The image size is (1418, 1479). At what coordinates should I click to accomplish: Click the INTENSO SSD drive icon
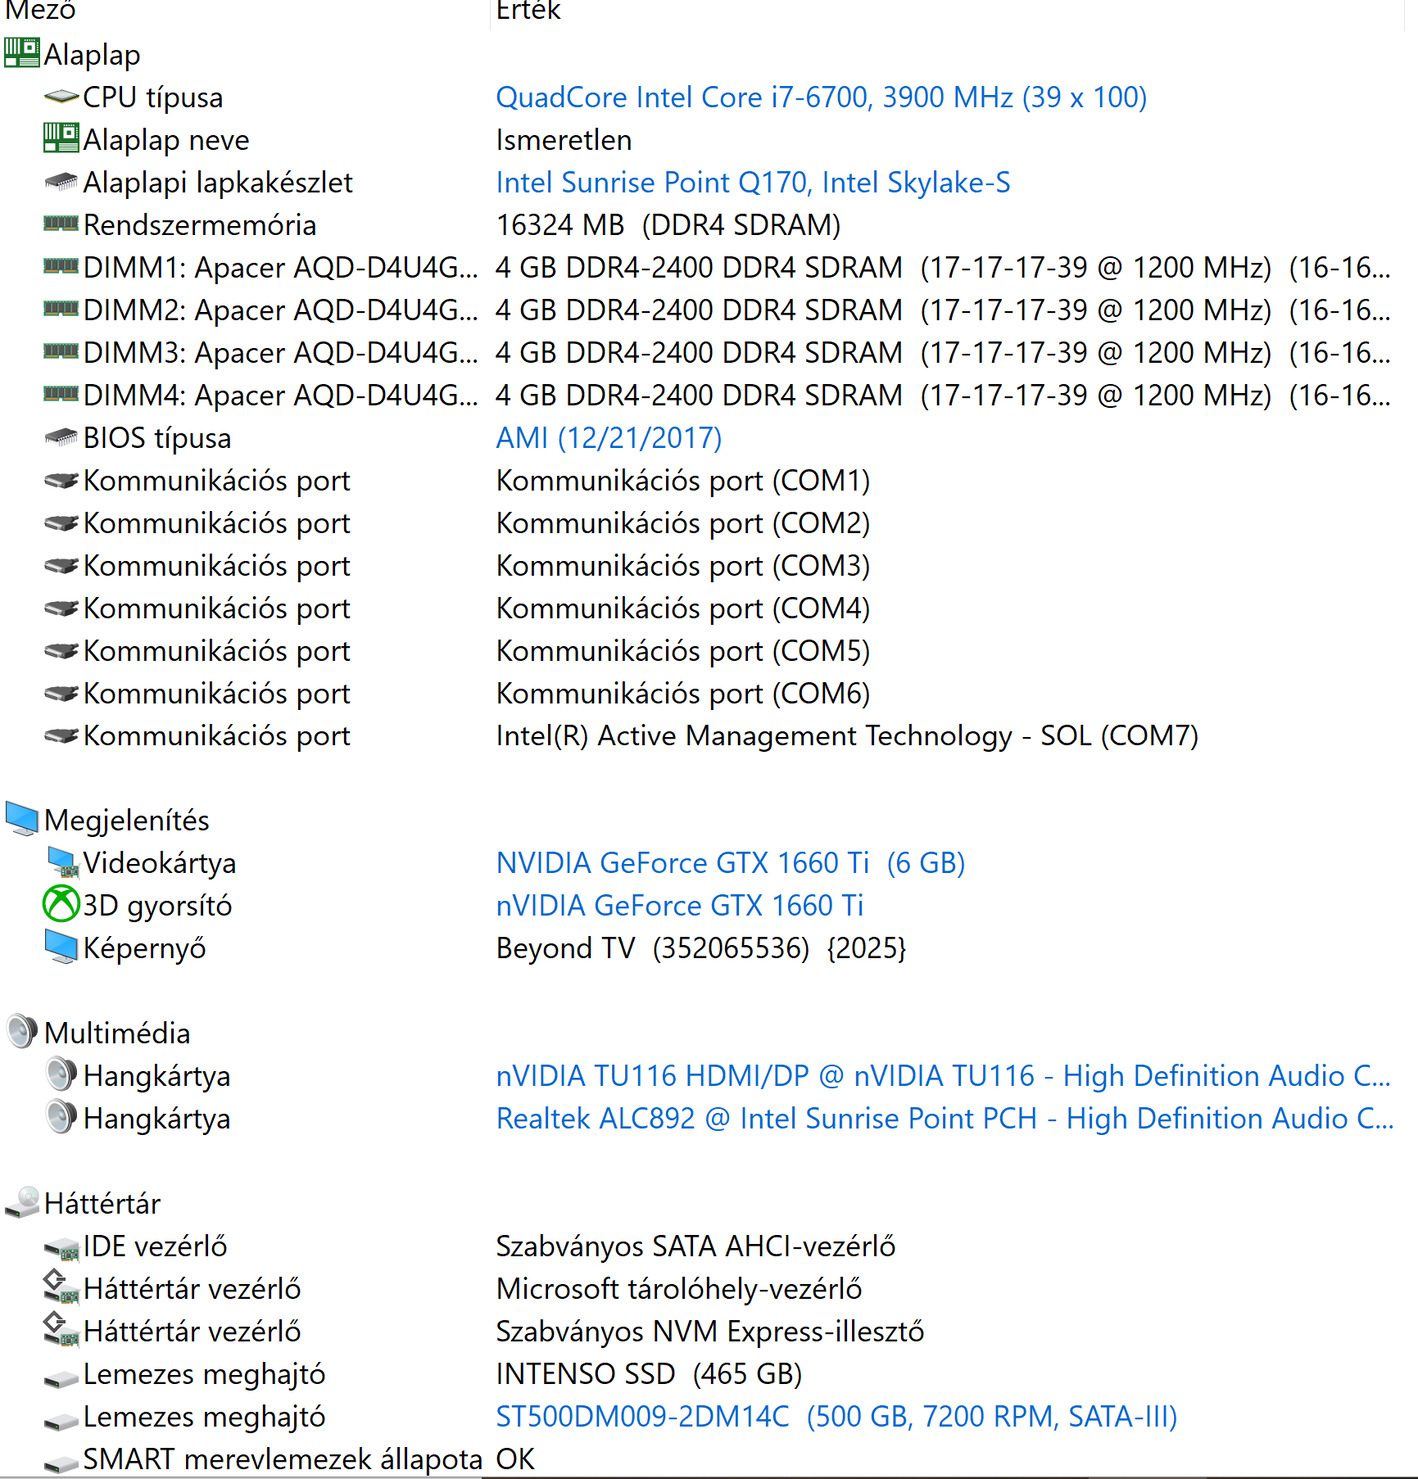pos(61,1378)
